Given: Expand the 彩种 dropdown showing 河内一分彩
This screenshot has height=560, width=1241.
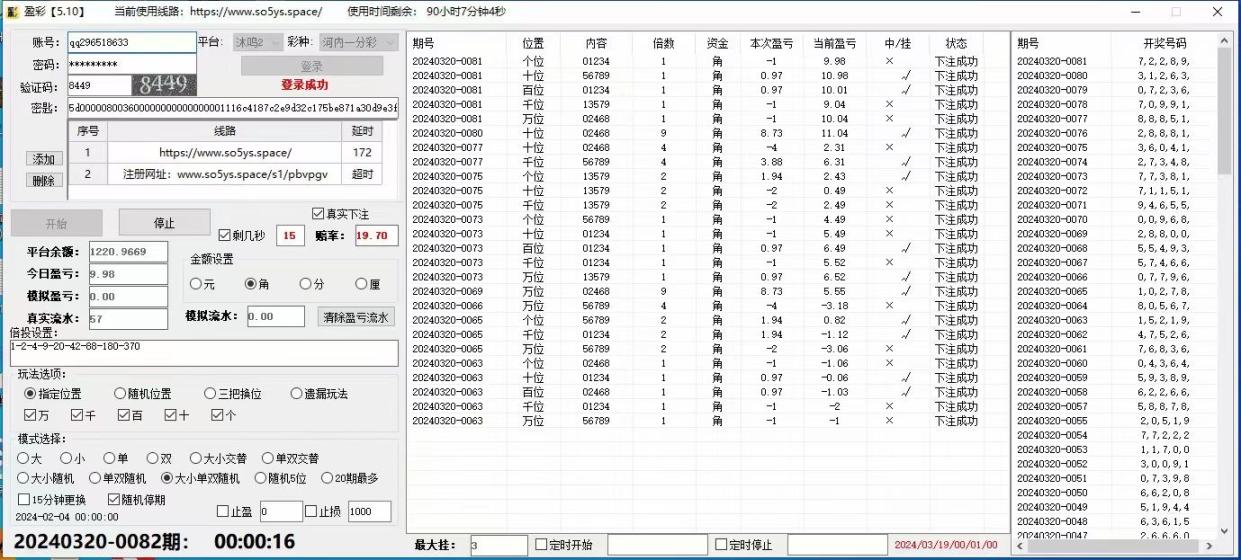Looking at the screenshot, I should tap(349, 42).
